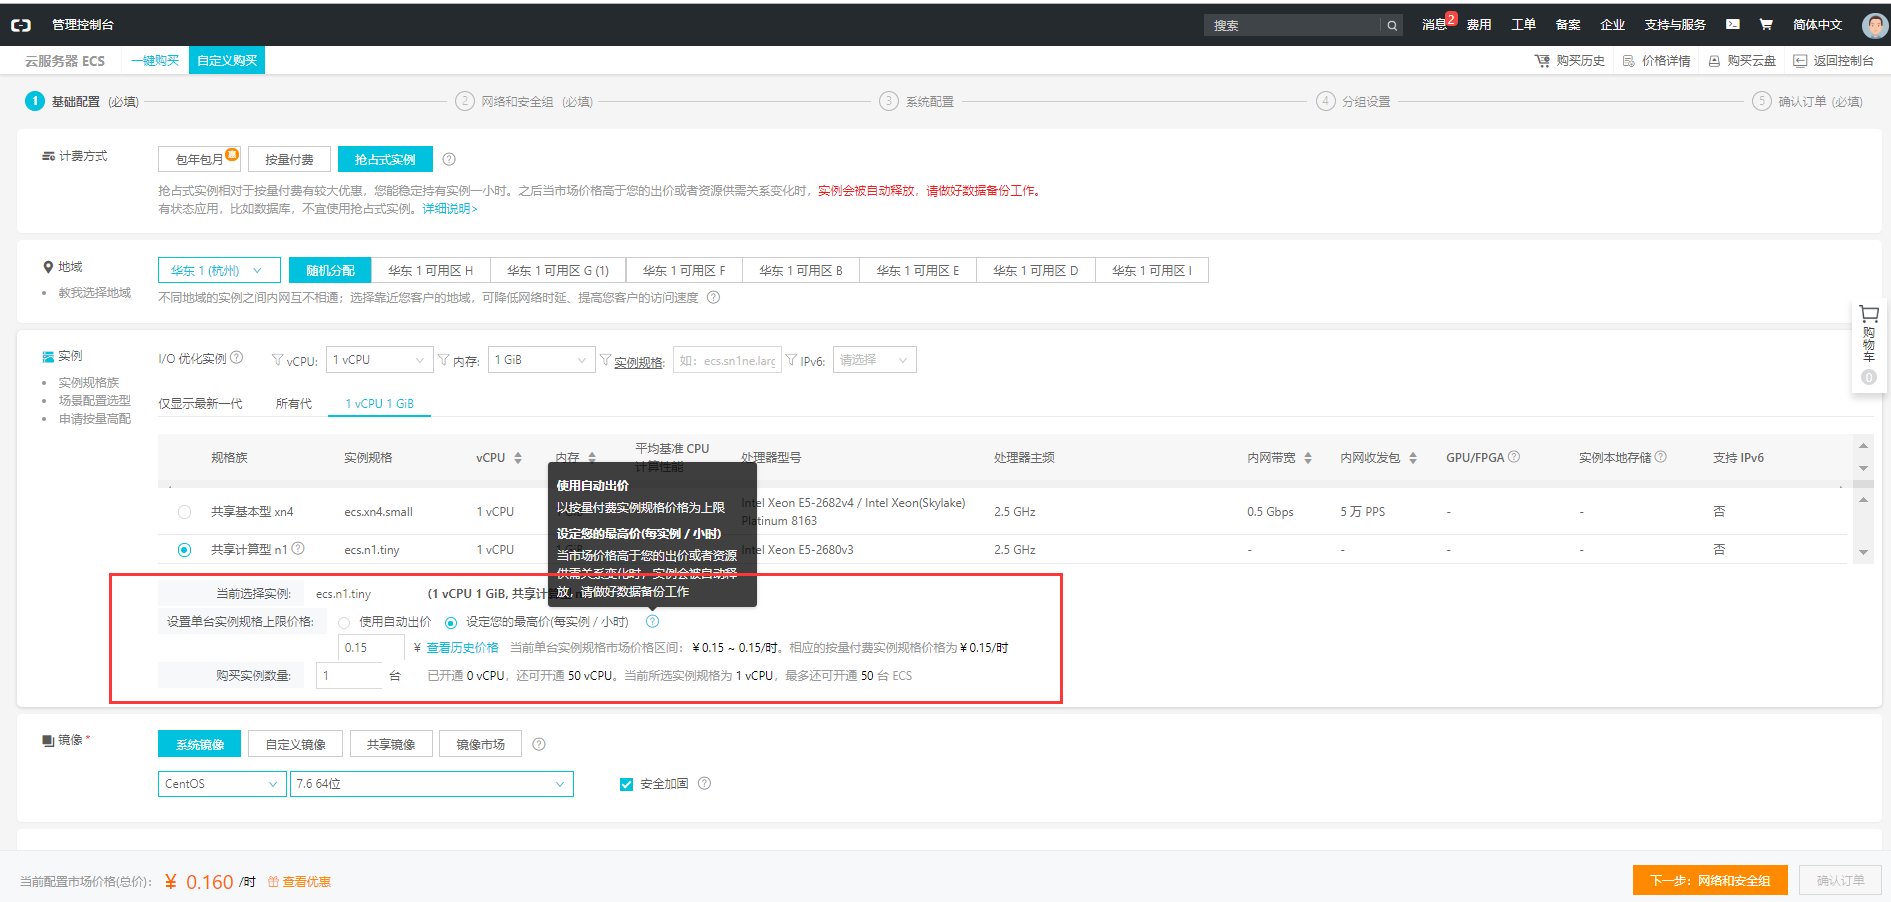Open the 查看历史价格 link
Image resolution: width=1891 pixels, height=902 pixels.
[462, 648]
